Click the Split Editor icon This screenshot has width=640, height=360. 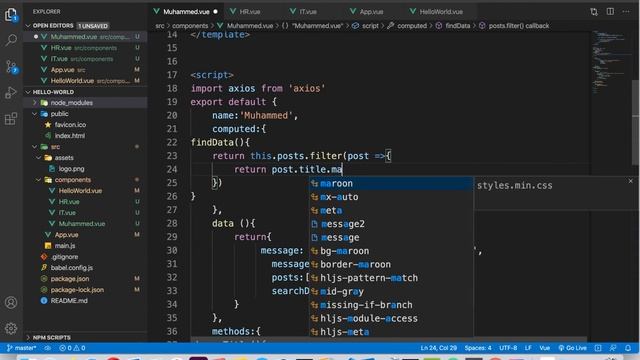click(610, 11)
